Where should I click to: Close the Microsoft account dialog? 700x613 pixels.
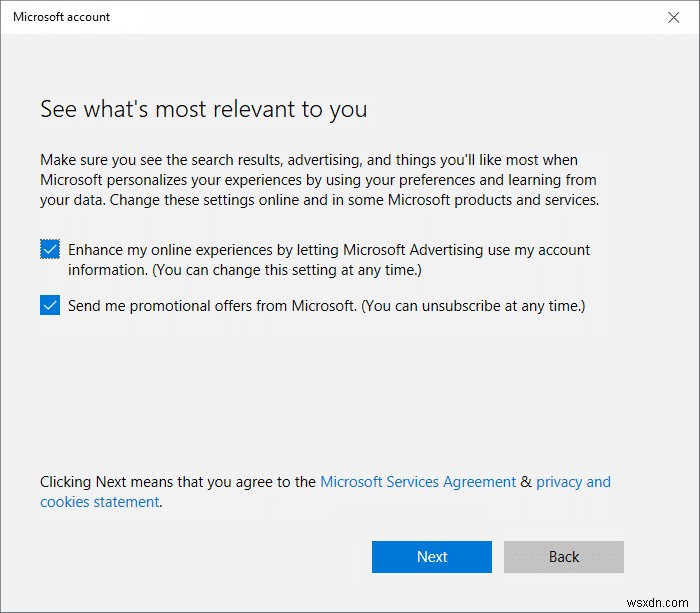(673, 17)
